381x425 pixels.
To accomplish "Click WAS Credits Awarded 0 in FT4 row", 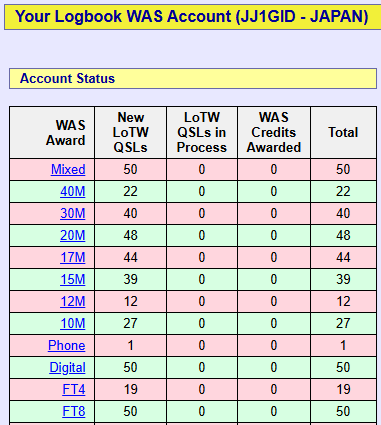I will [274, 389].
